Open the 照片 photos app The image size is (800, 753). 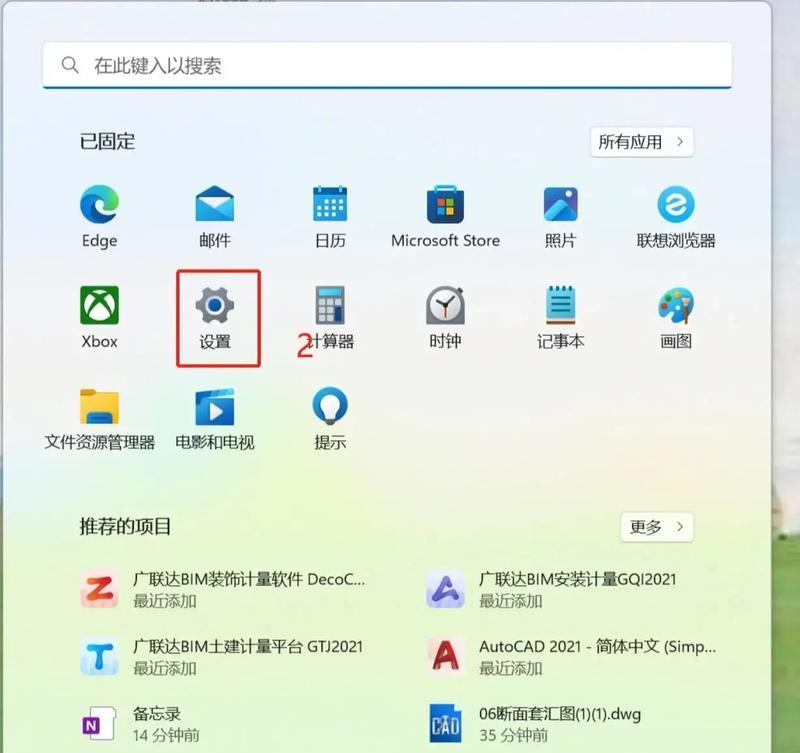(x=560, y=216)
